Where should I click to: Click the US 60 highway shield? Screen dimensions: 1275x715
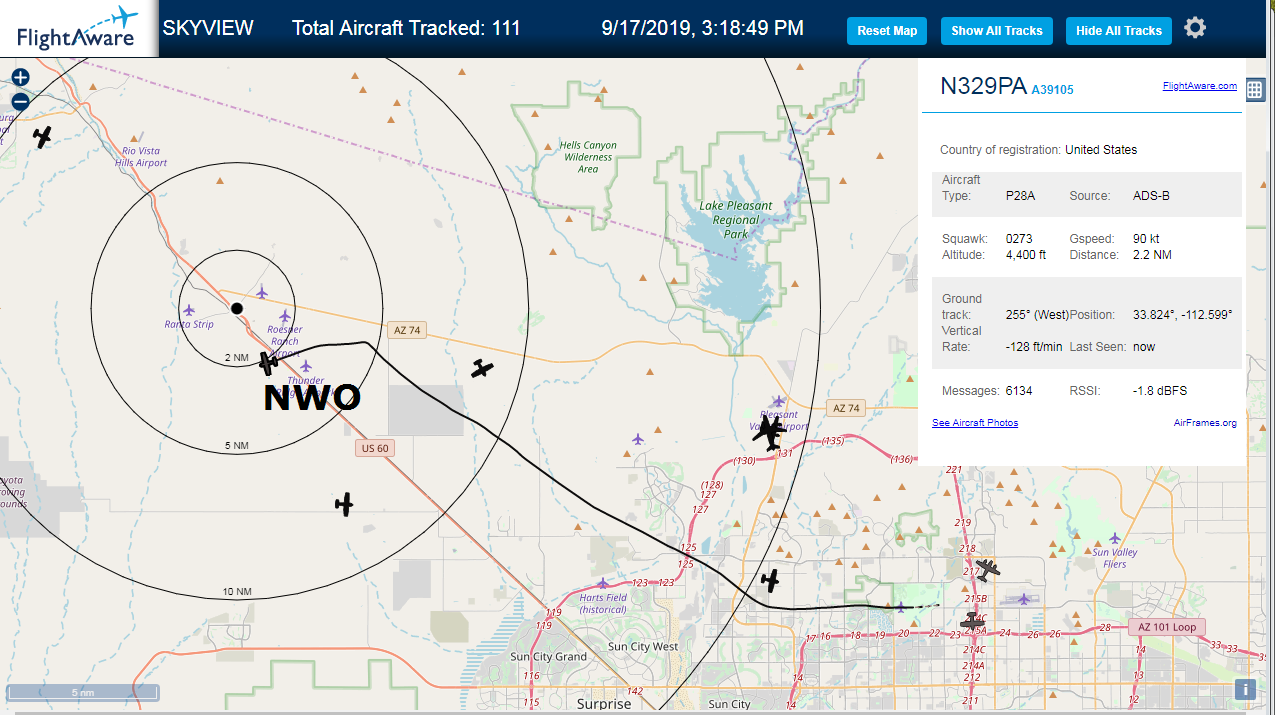tap(375, 448)
